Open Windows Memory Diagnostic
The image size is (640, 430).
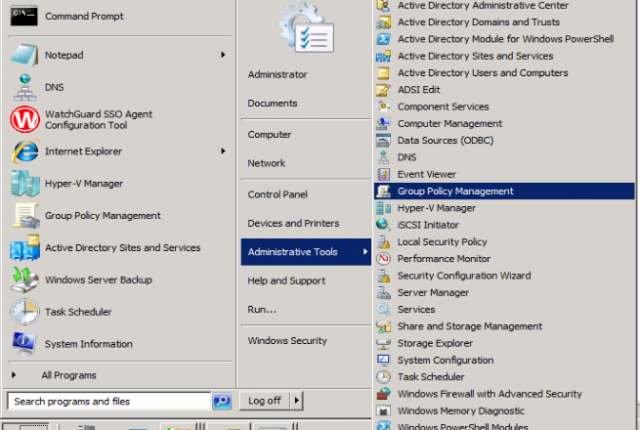461,411
